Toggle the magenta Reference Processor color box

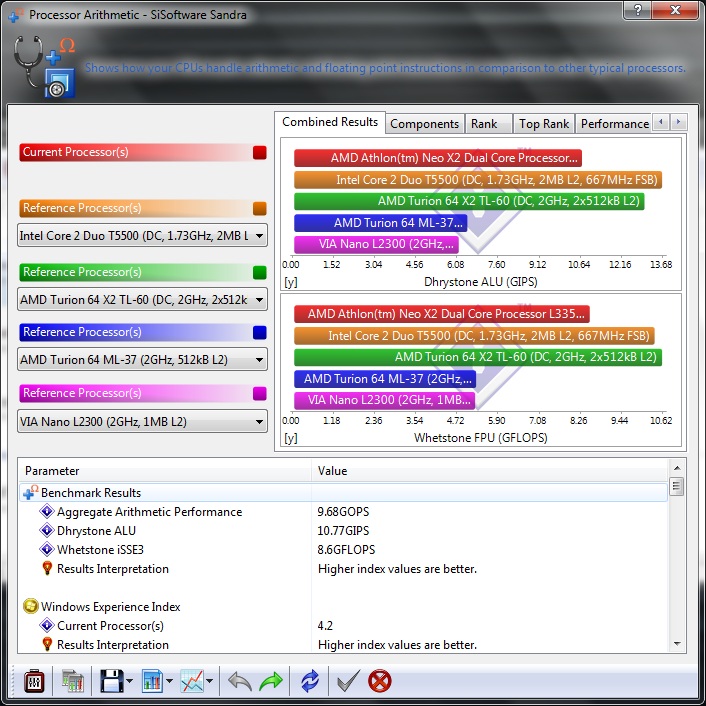click(x=260, y=394)
